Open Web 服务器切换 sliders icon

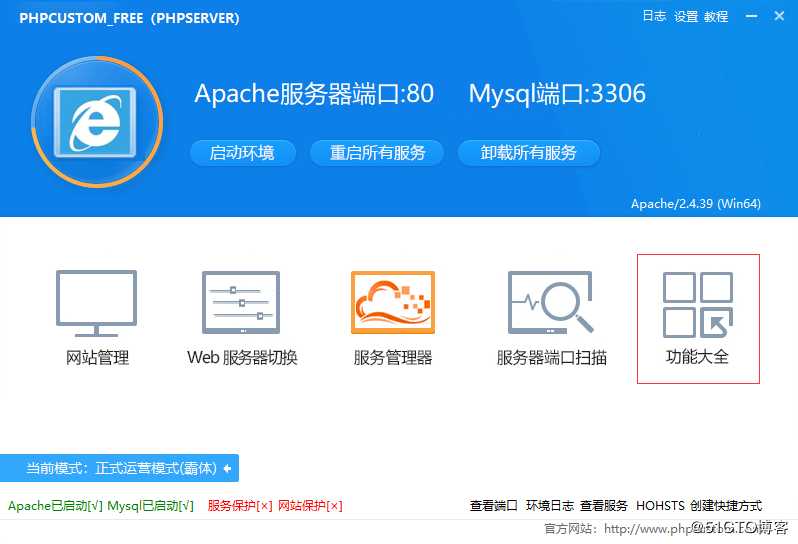[x=241, y=302]
